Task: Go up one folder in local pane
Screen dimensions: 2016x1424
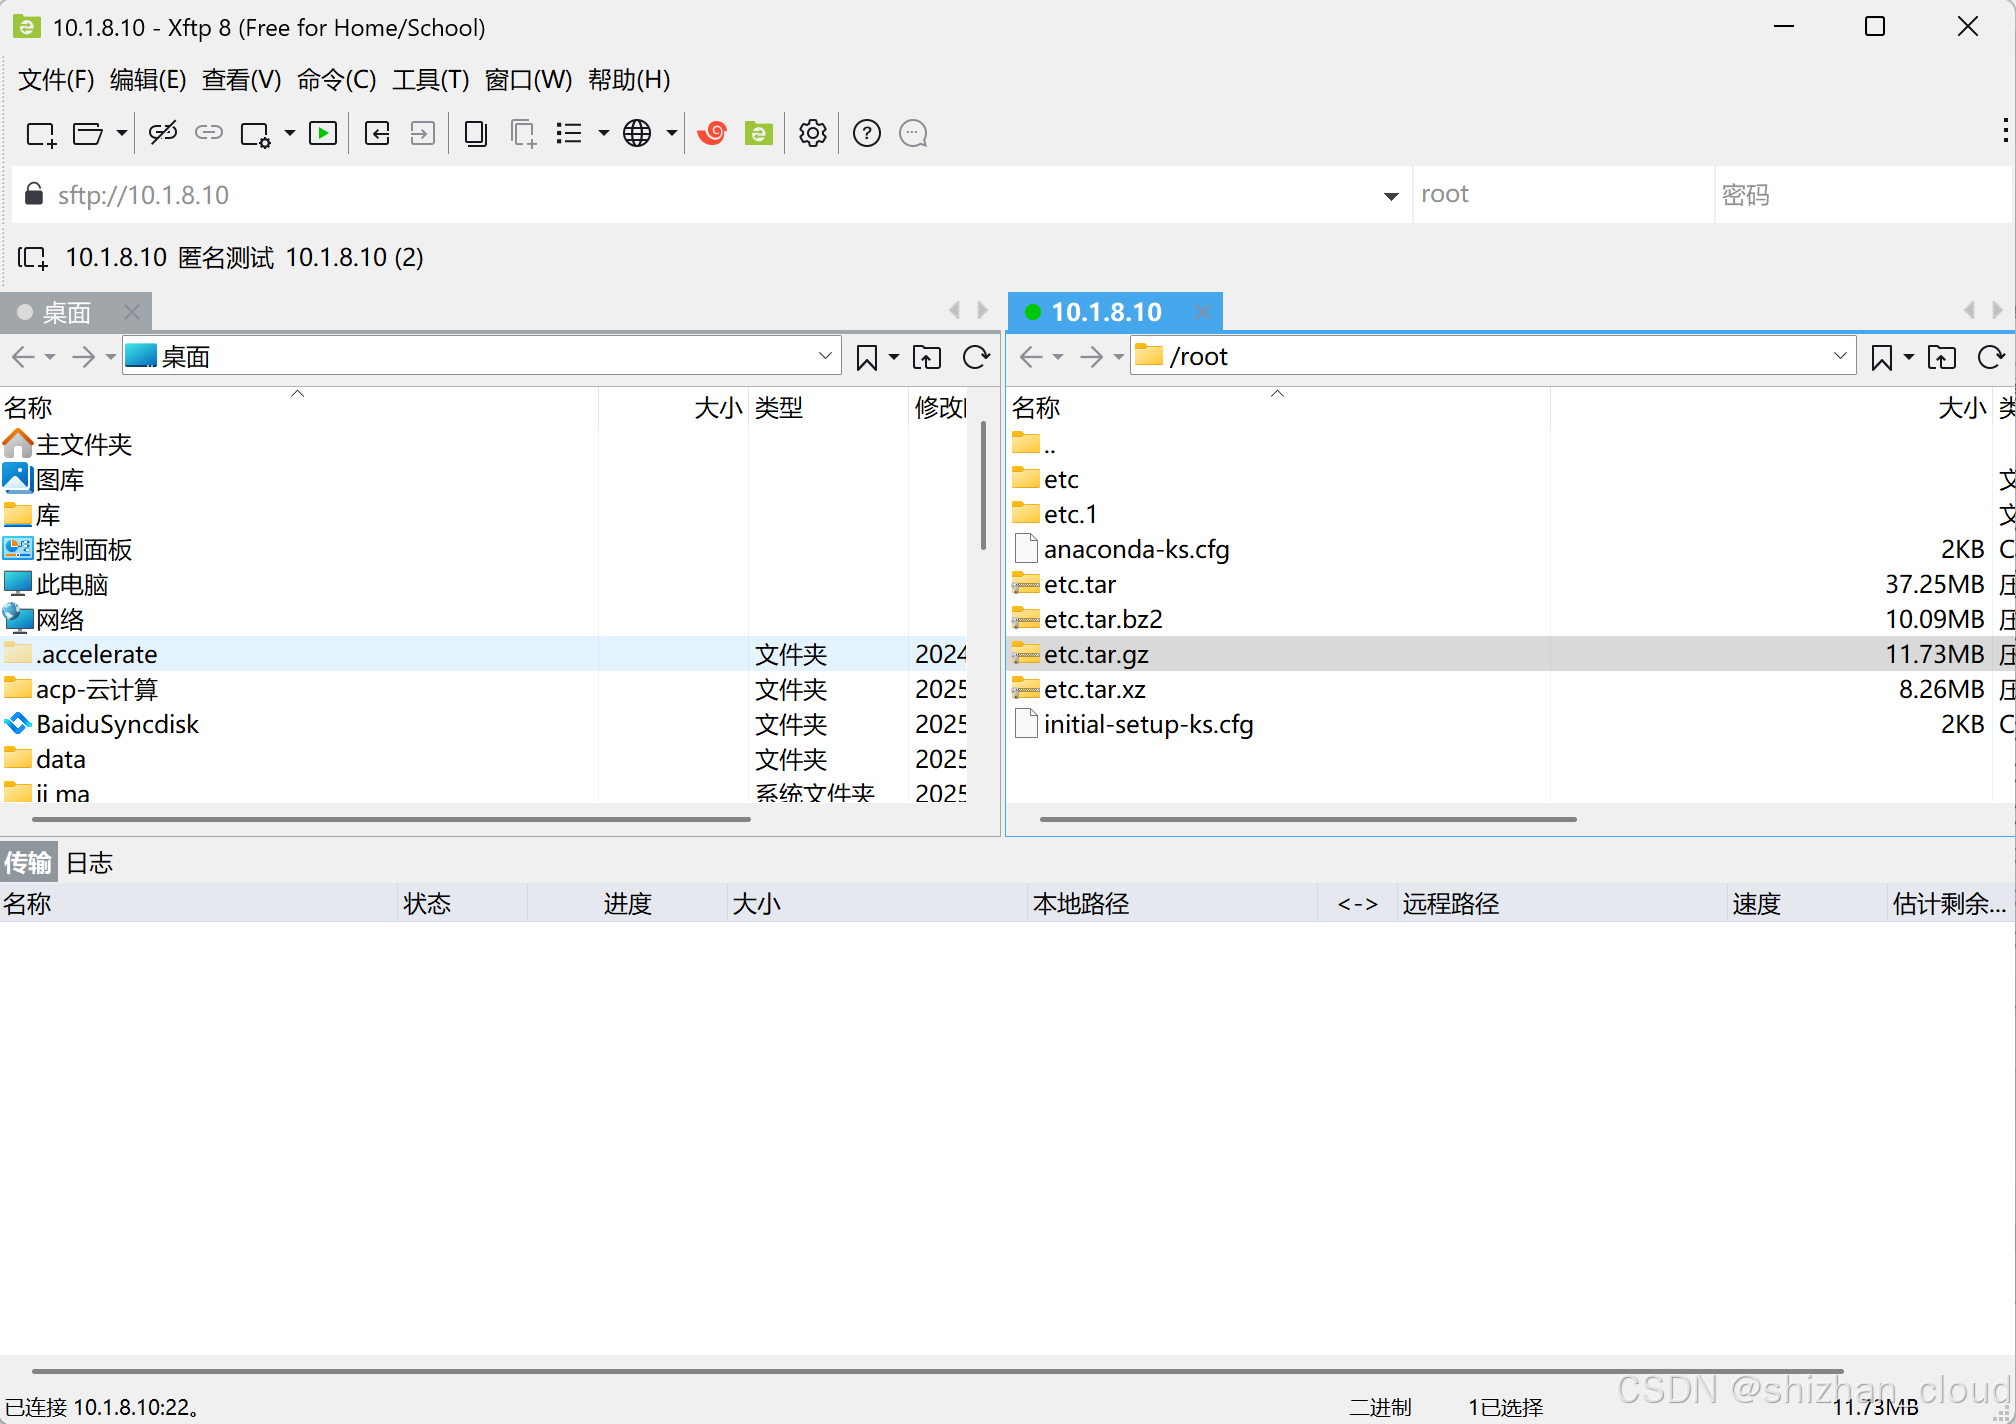Action: [x=927, y=357]
